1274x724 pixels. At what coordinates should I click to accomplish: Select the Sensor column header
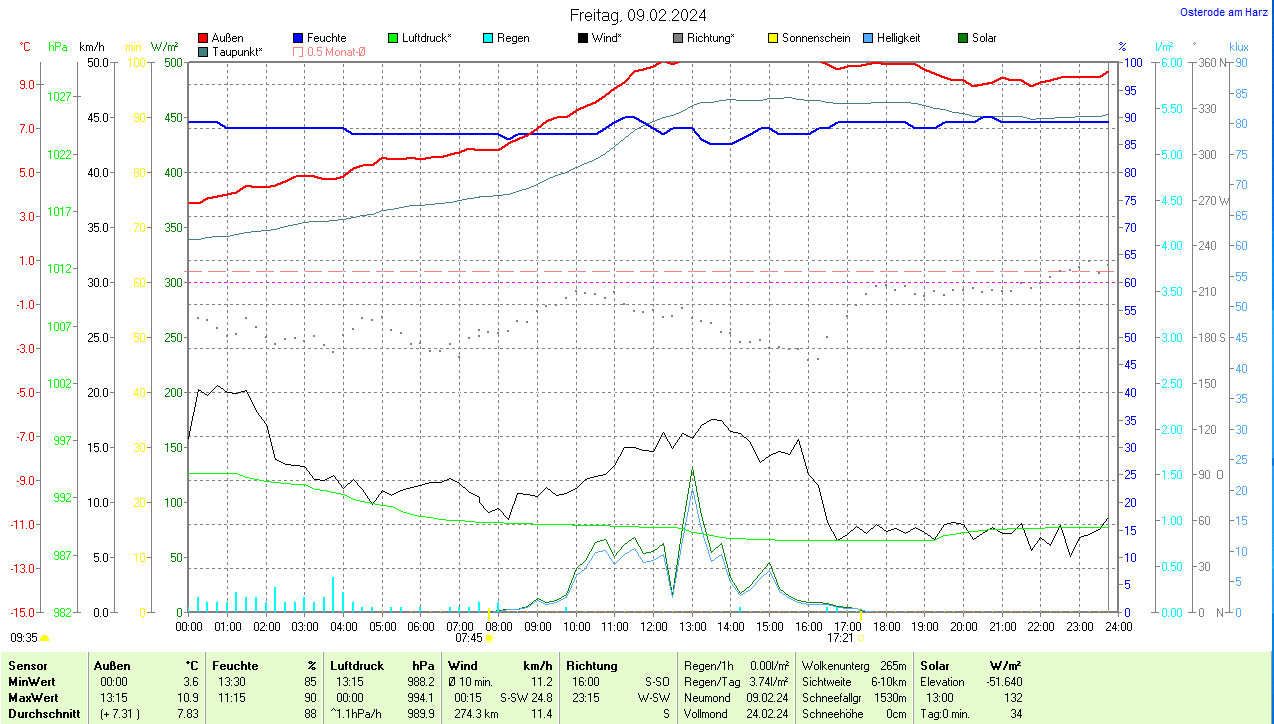point(27,665)
